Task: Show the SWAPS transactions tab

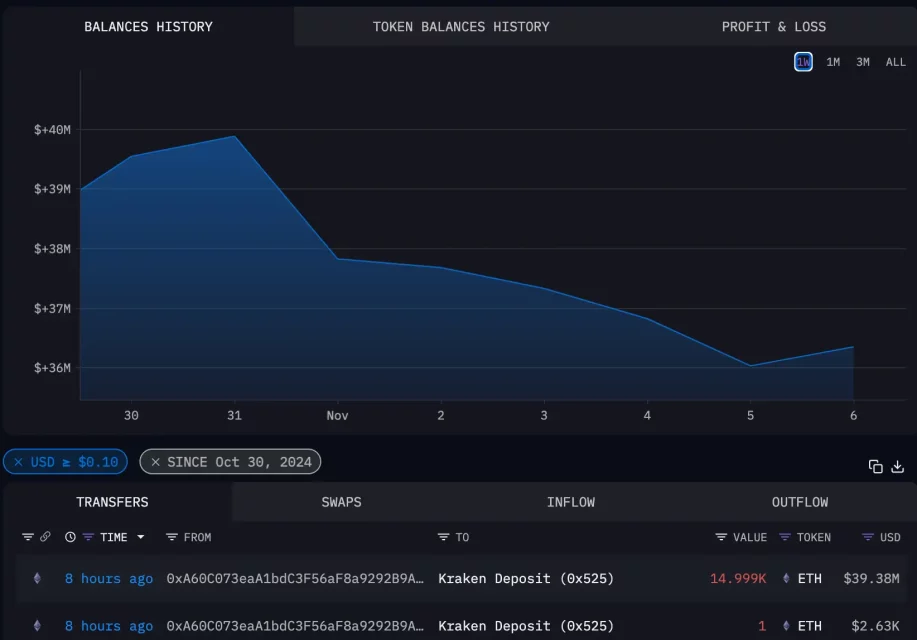Action: coord(341,502)
